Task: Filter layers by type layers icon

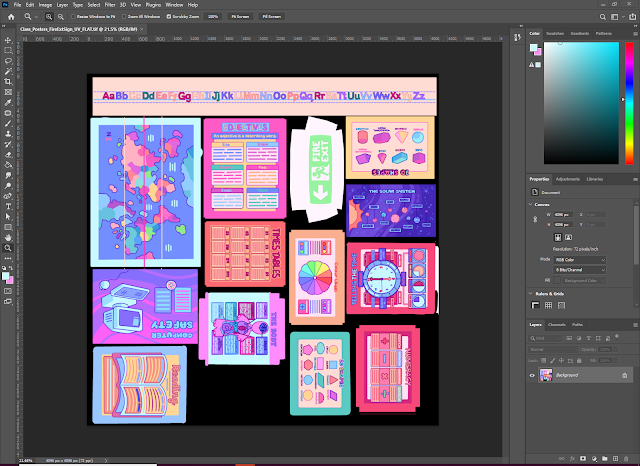Action: (589, 338)
